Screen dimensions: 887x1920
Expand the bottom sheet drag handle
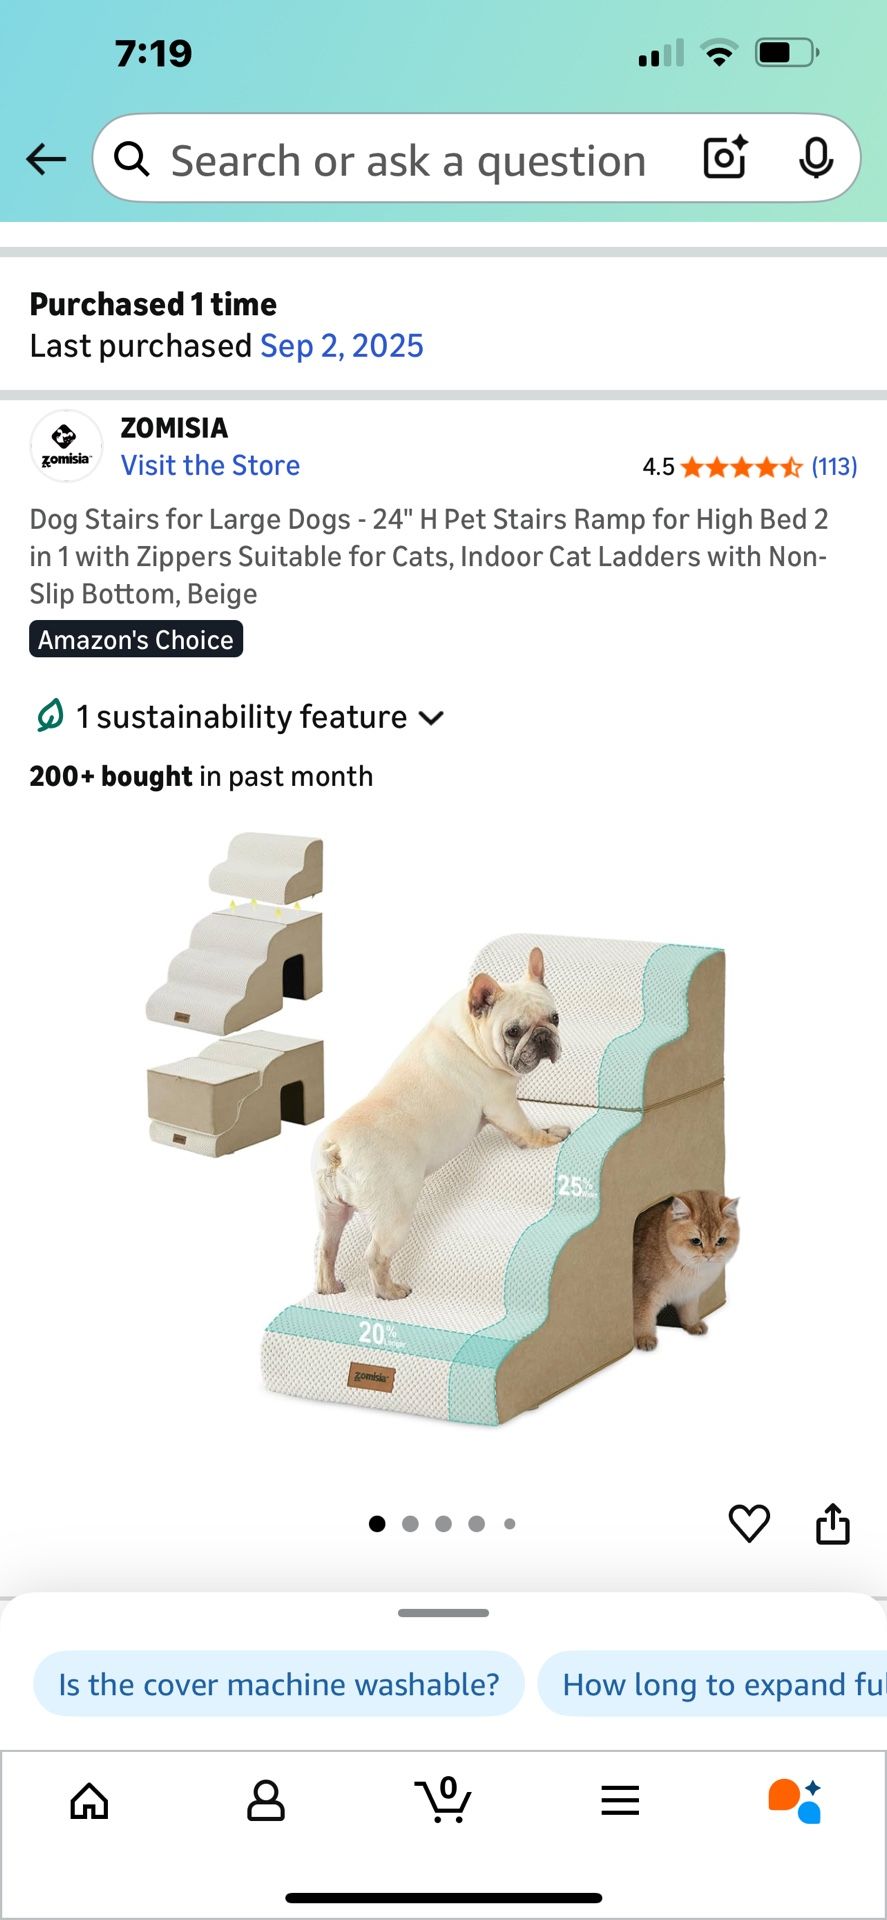tap(443, 1613)
